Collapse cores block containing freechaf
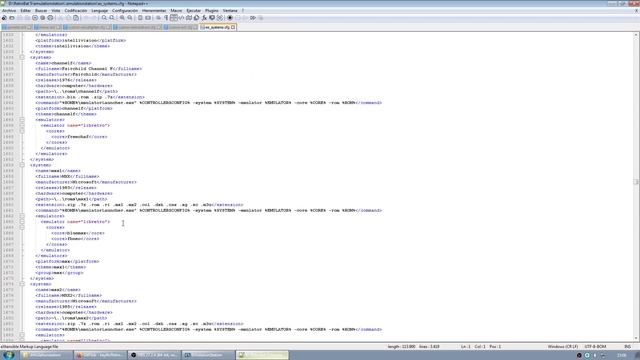The height and width of the screenshot is (360, 640). click(22, 131)
